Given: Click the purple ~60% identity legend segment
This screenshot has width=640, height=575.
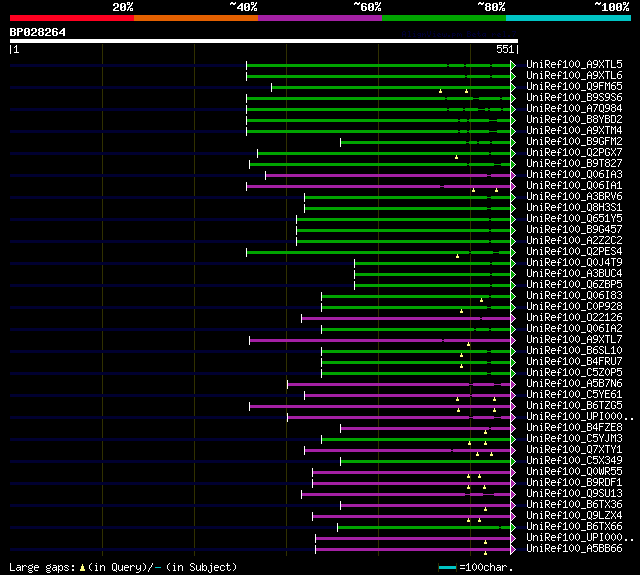Looking at the screenshot, I should click(320, 18).
